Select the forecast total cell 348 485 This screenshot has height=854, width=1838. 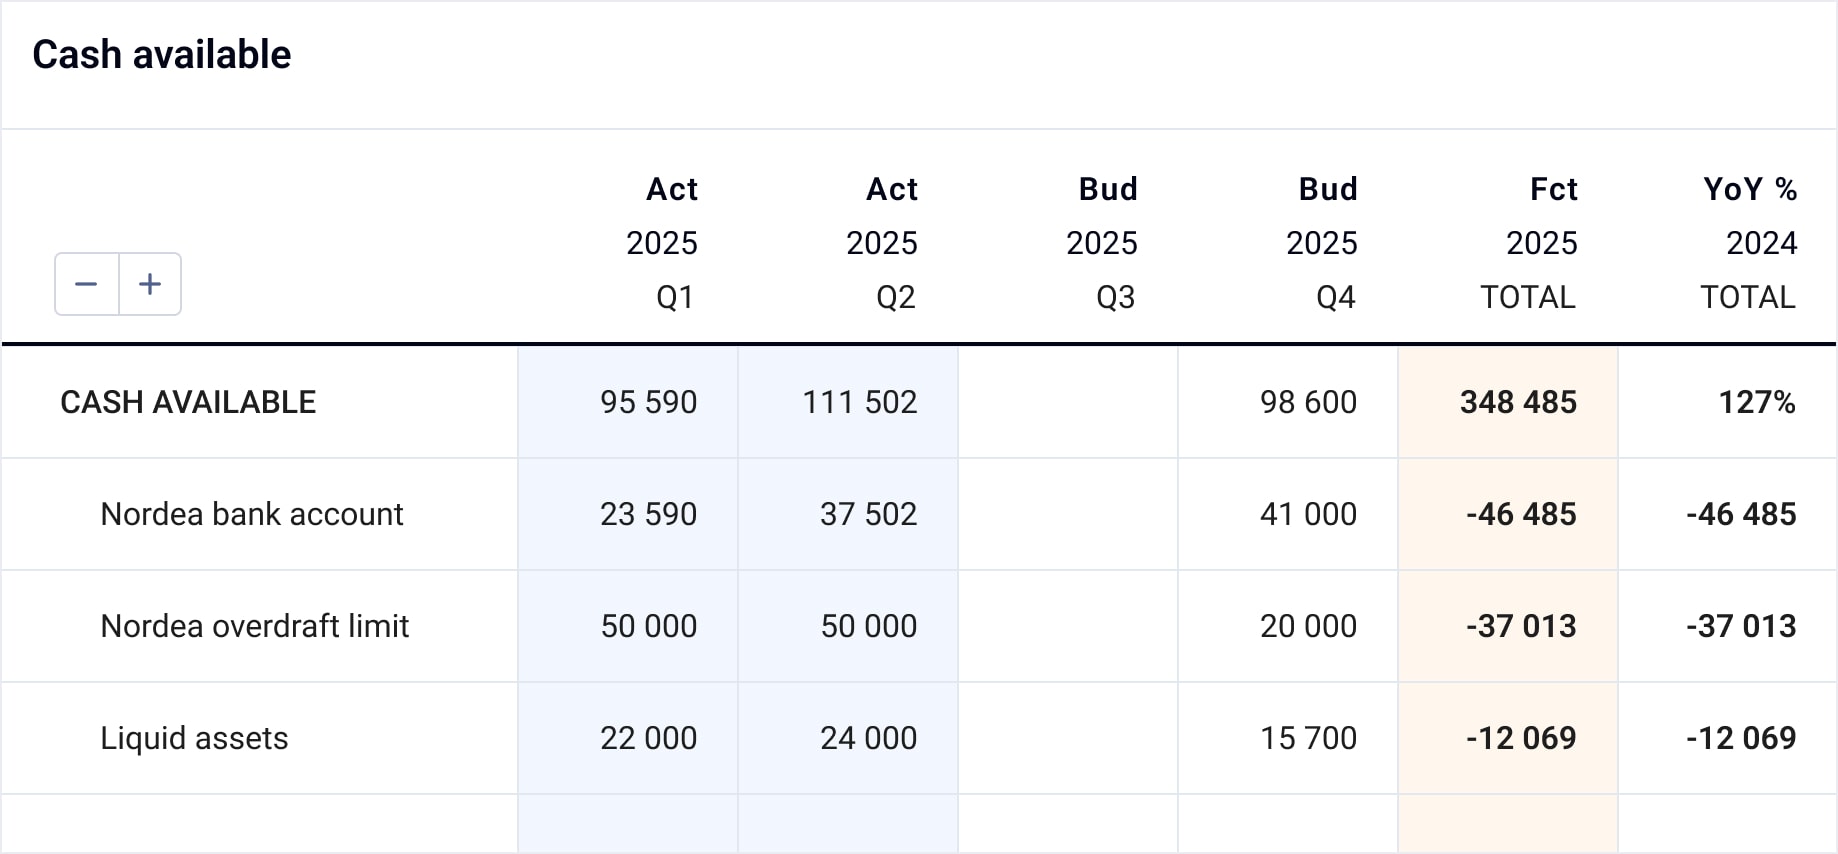pyautogui.click(x=1518, y=402)
